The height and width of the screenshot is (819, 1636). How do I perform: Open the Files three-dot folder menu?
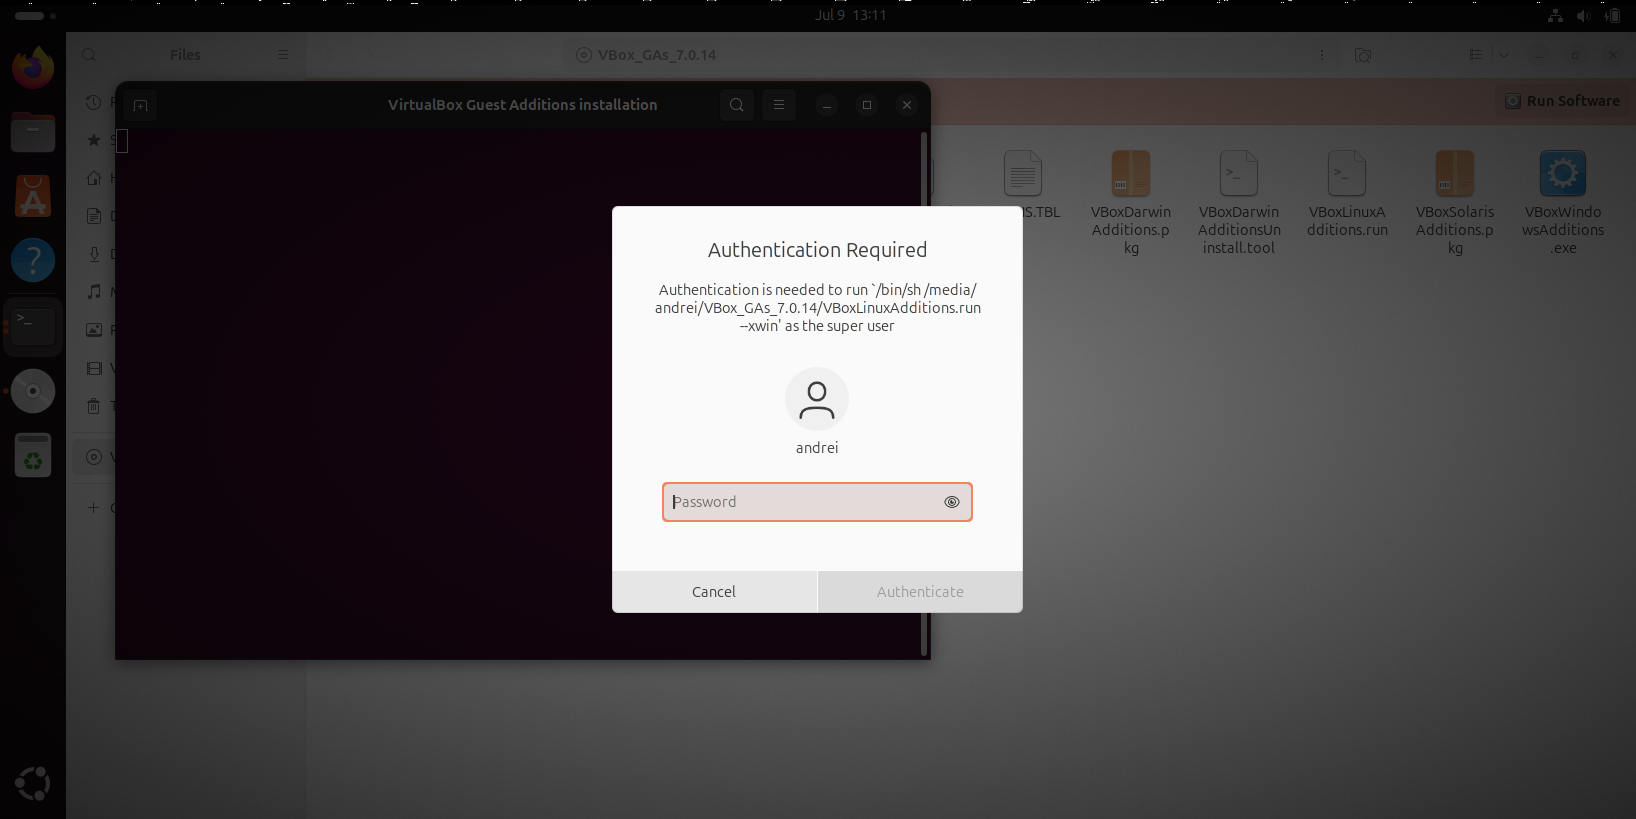(1322, 55)
